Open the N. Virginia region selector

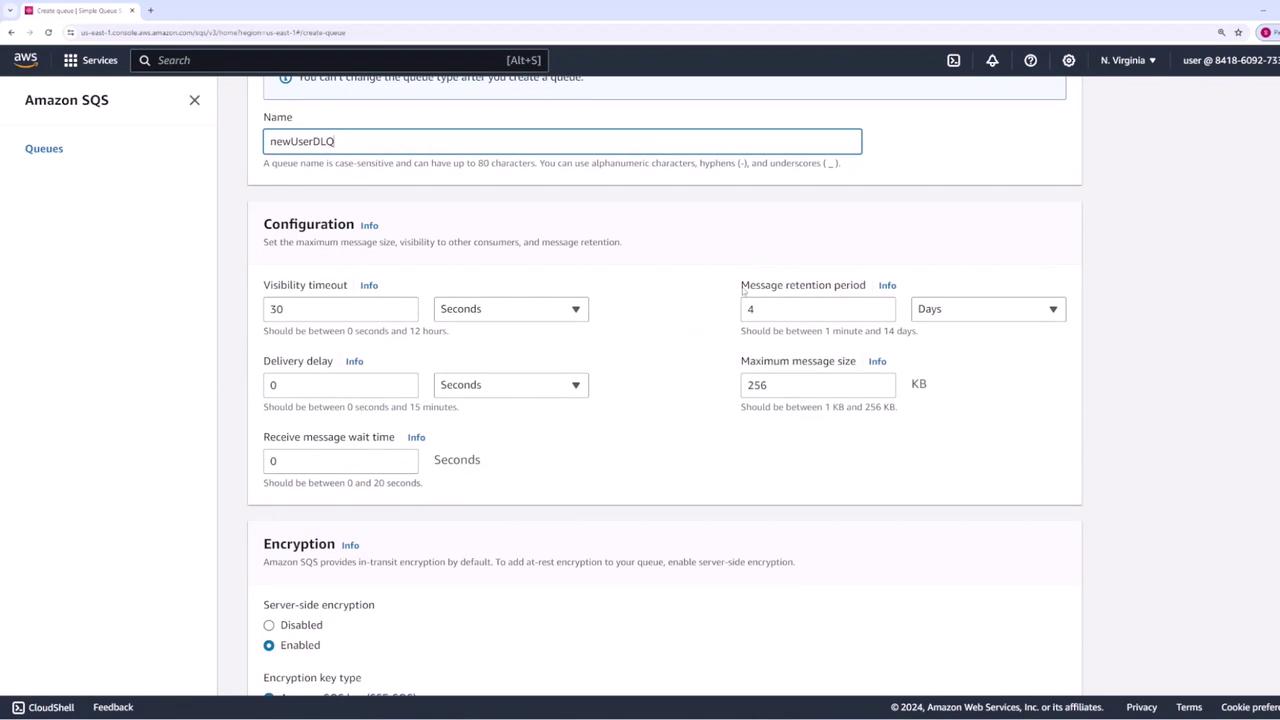1128,60
